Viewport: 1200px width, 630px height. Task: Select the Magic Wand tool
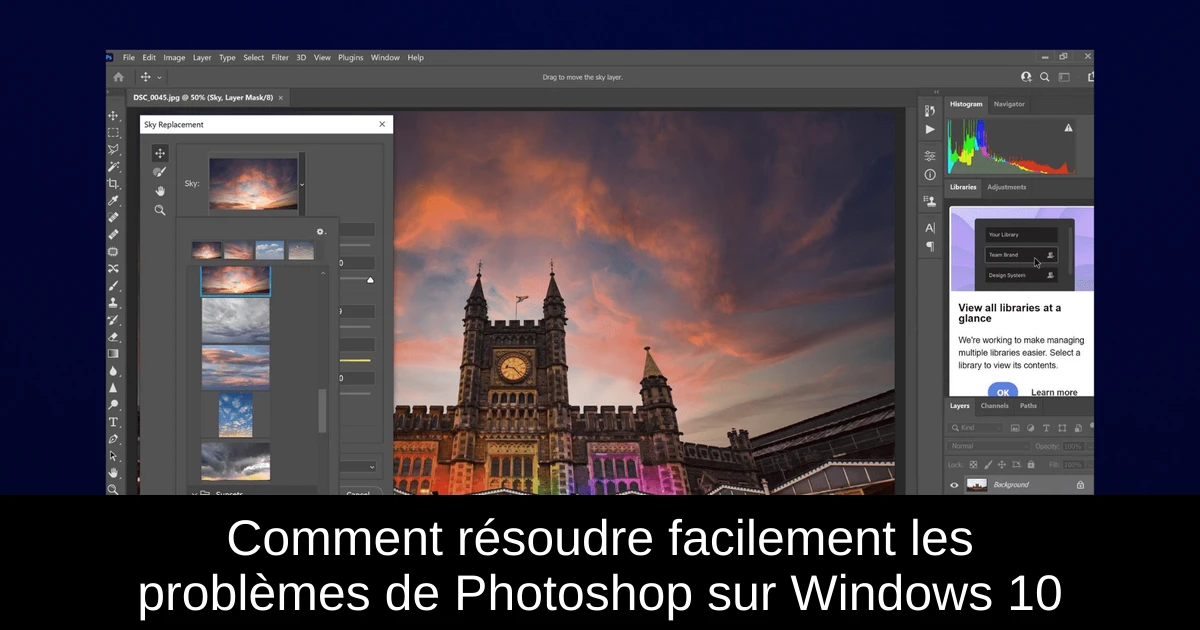[x=113, y=166]
